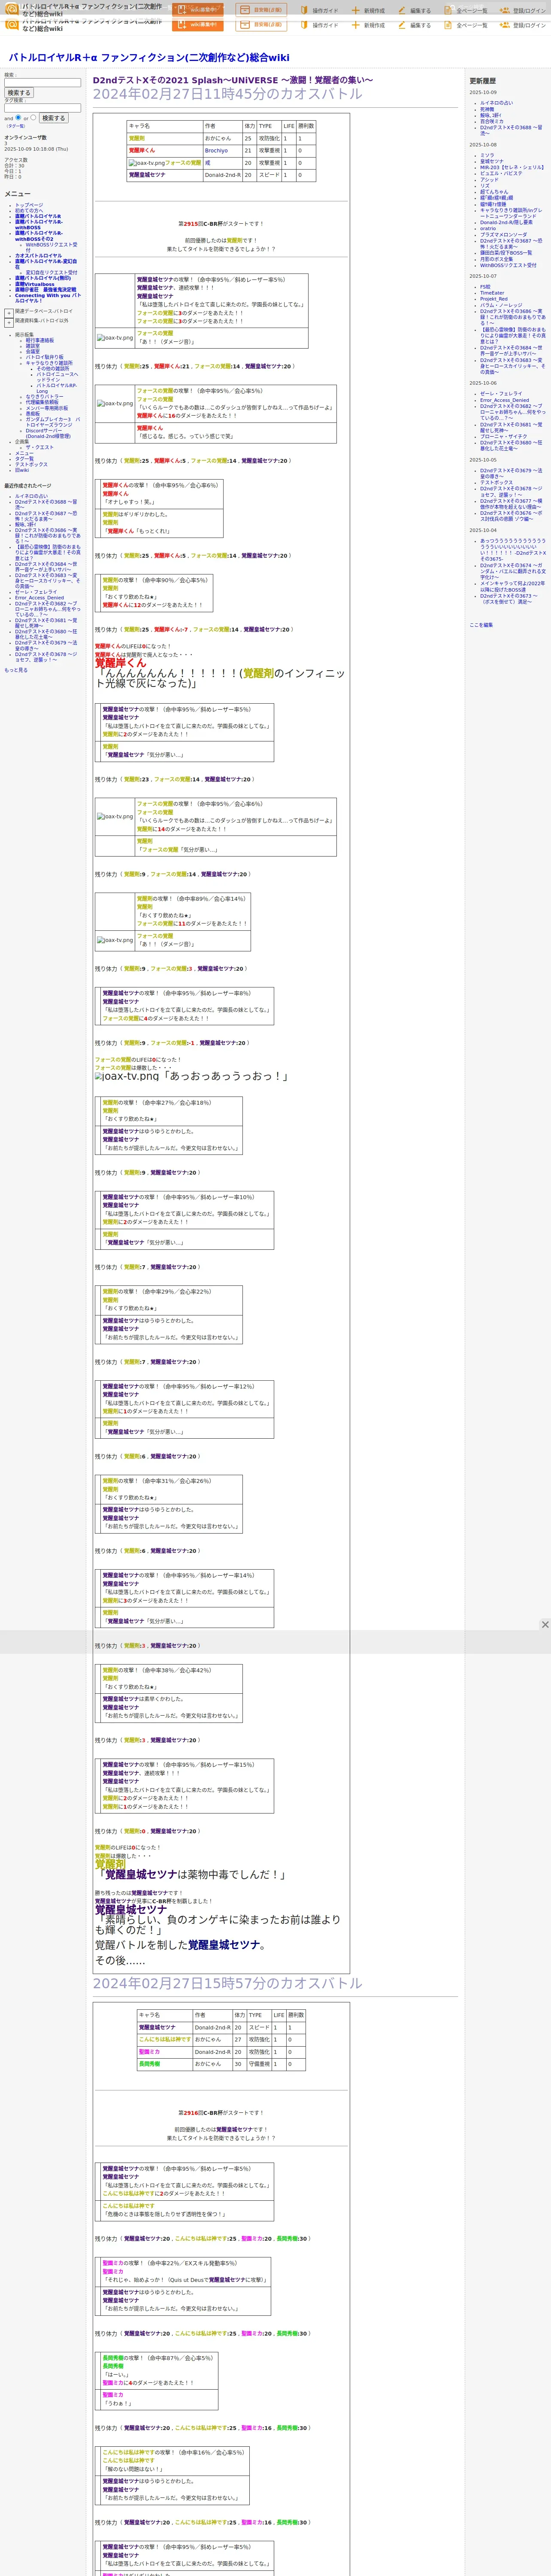Open 直轄Virtualboss in the menu
Viewport: 551px width, 2576px height.
35,284
